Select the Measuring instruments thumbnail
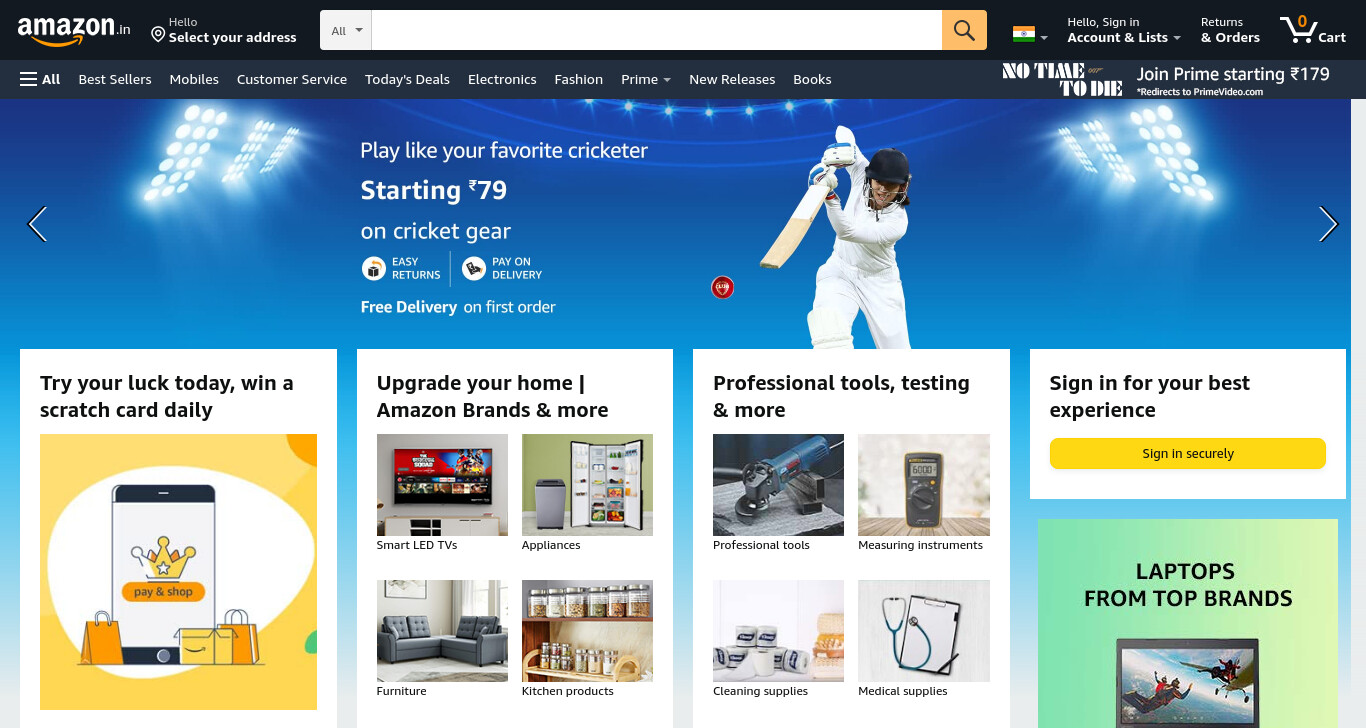The width and height of the screenshot is (1366, 728). coord(924,485)
